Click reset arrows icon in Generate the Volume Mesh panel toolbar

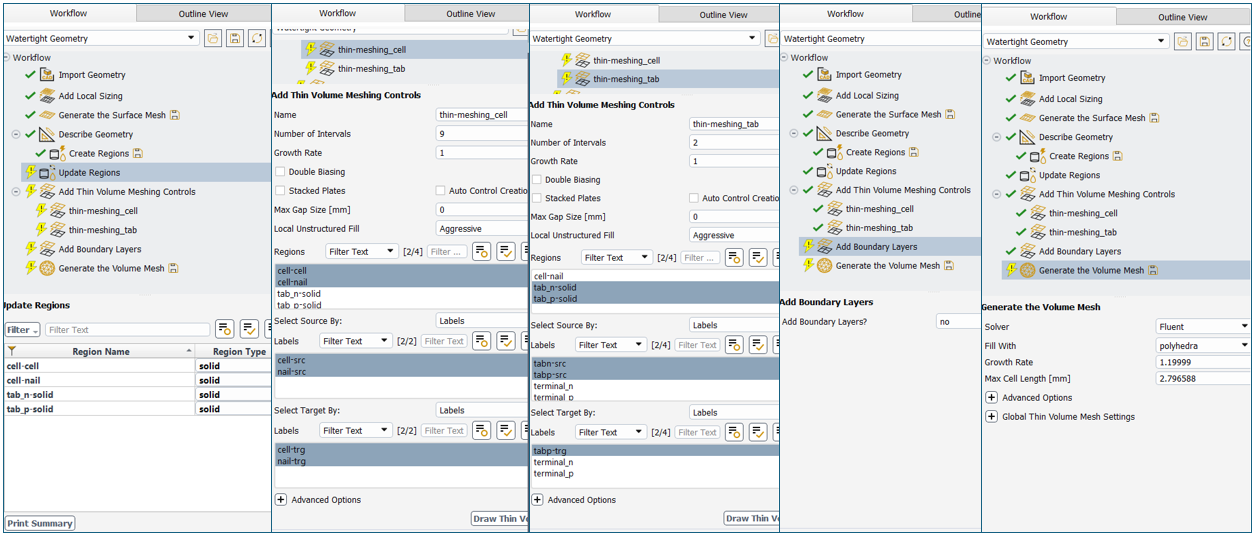(1227, 41)
